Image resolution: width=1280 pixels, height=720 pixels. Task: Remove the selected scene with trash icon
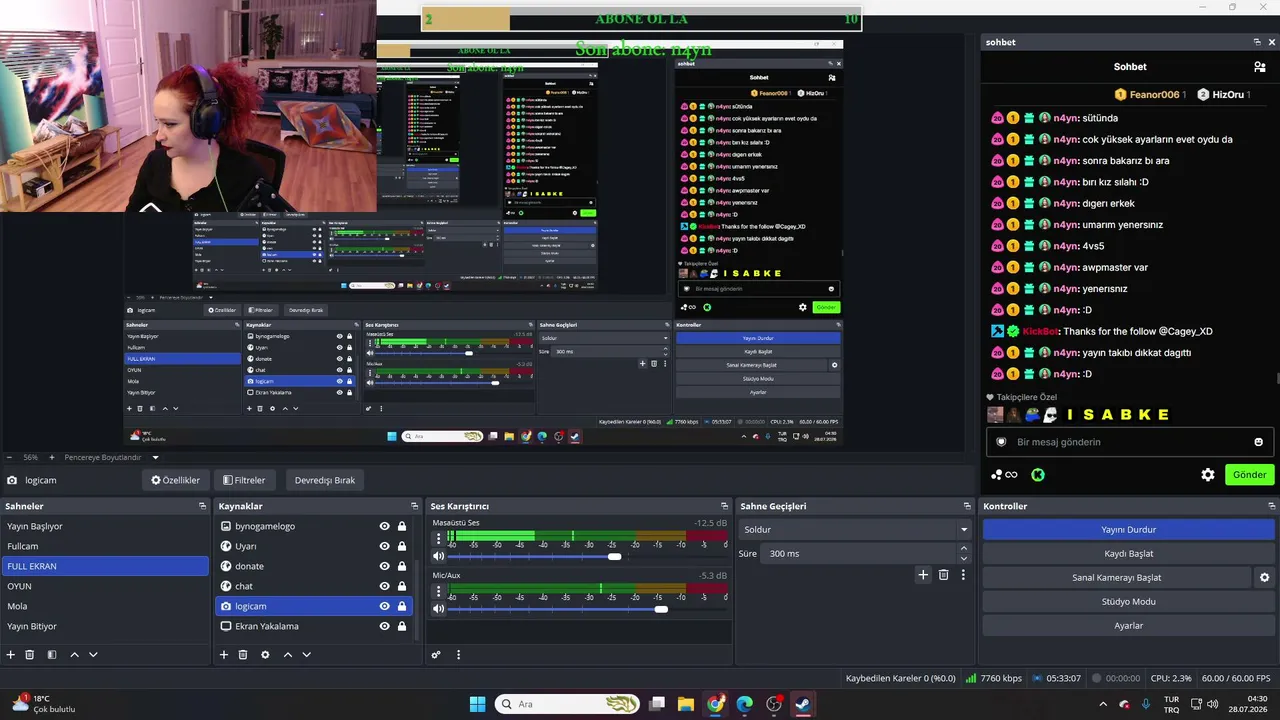tap(30, 655)
